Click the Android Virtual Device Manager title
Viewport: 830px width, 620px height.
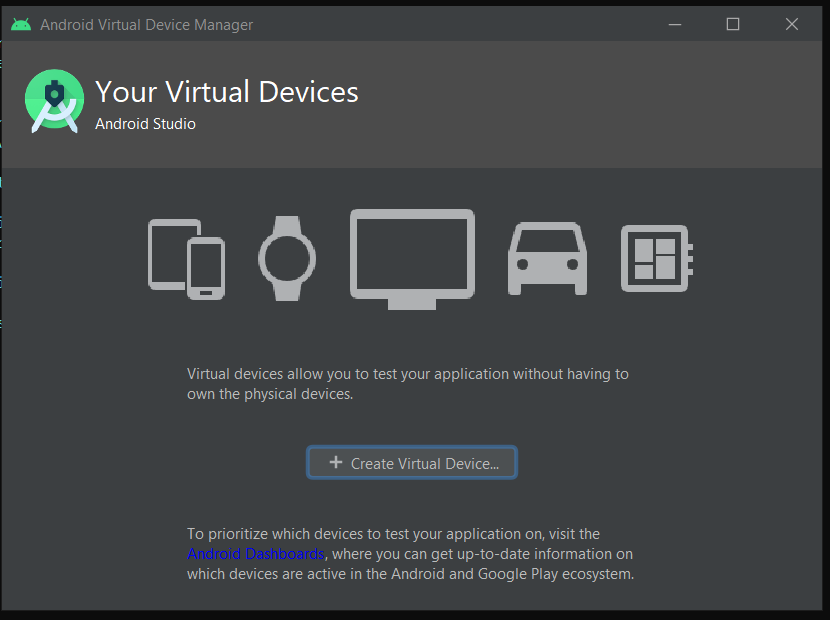[147, 25]
